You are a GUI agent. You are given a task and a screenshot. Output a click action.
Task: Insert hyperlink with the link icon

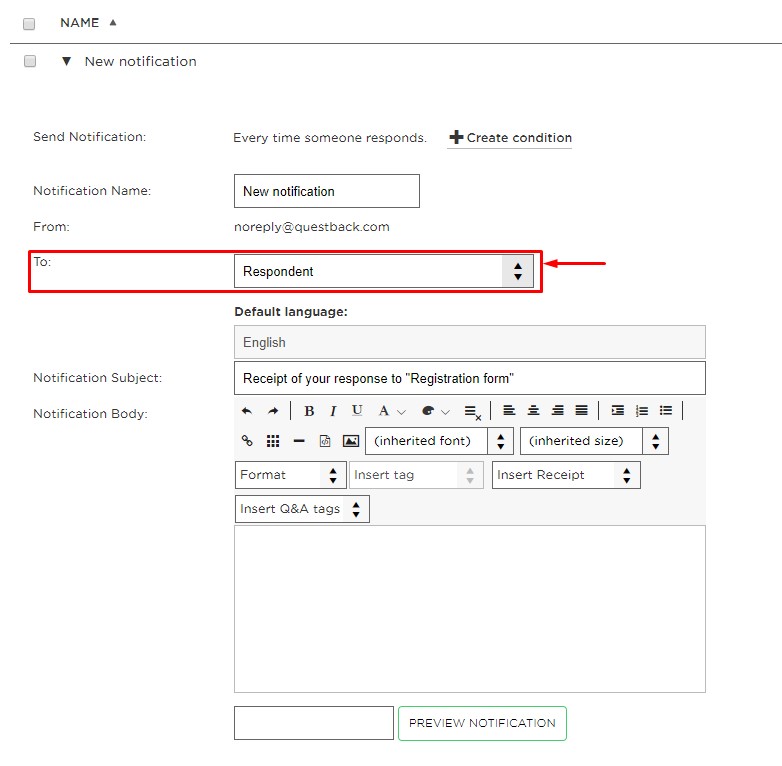point(247,441)
